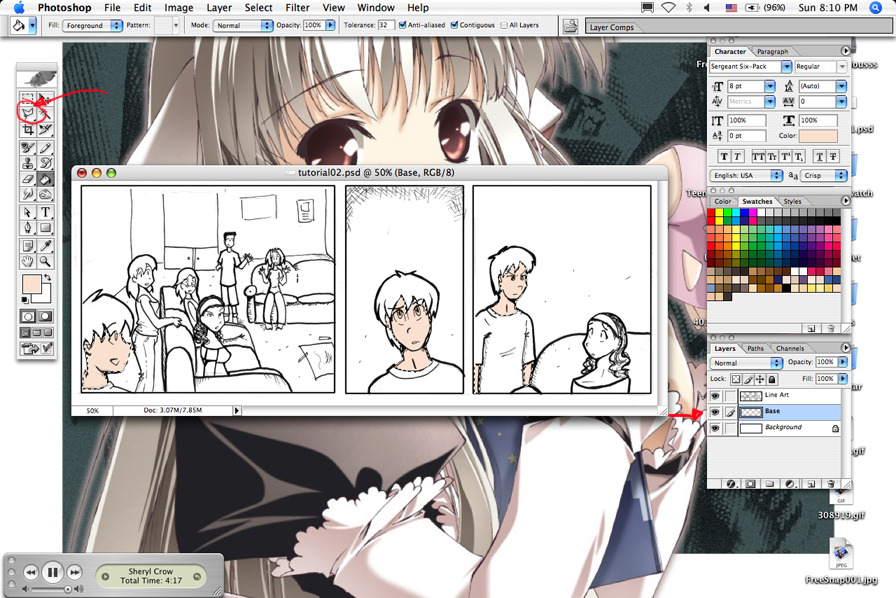Enable the All Layers checkbox

click(x=503, y=25)
